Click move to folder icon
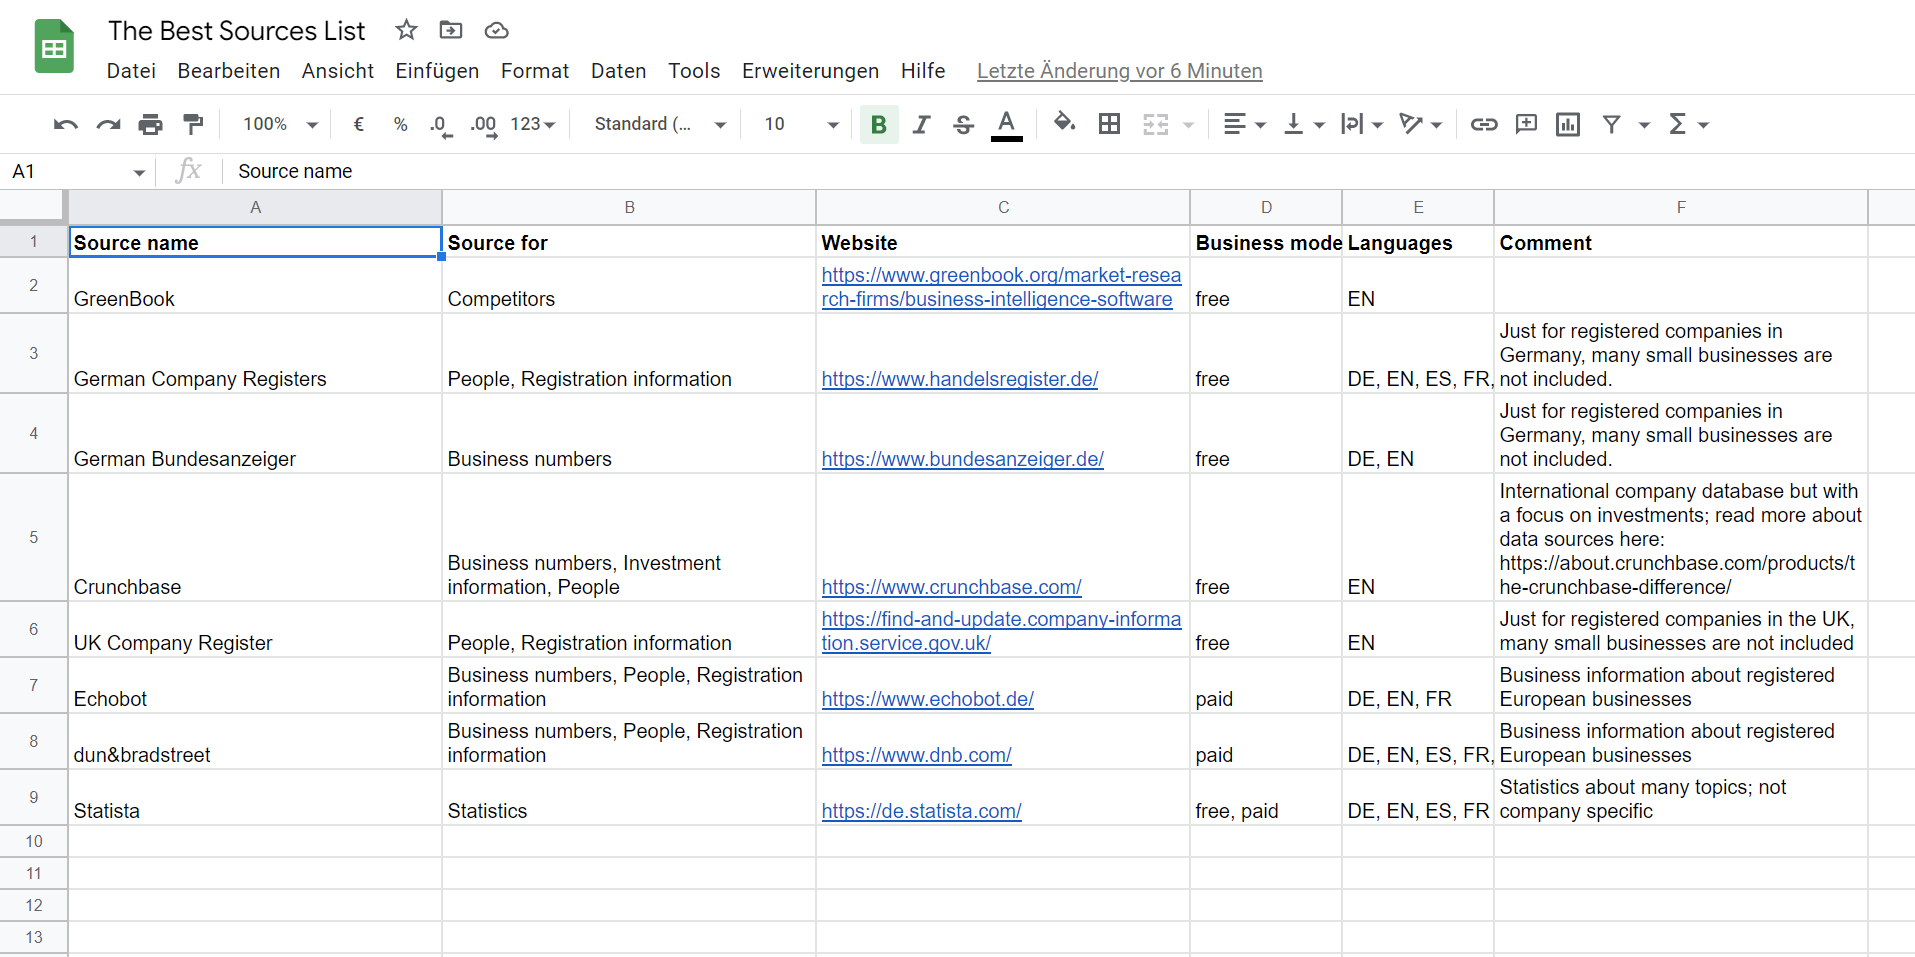Image resolution: width=1915 pixels, height=957 pixels. (x=451, y=30)
